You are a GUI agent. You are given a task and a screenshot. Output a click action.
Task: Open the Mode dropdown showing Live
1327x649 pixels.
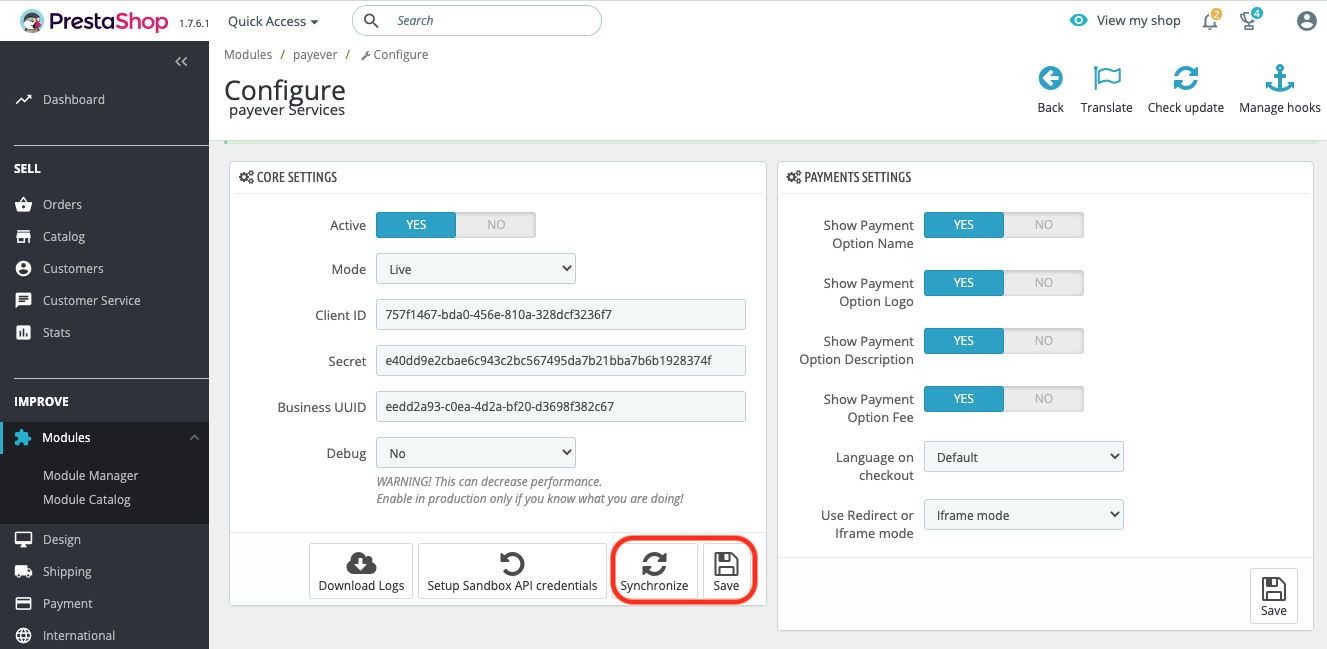coord(476,269)
